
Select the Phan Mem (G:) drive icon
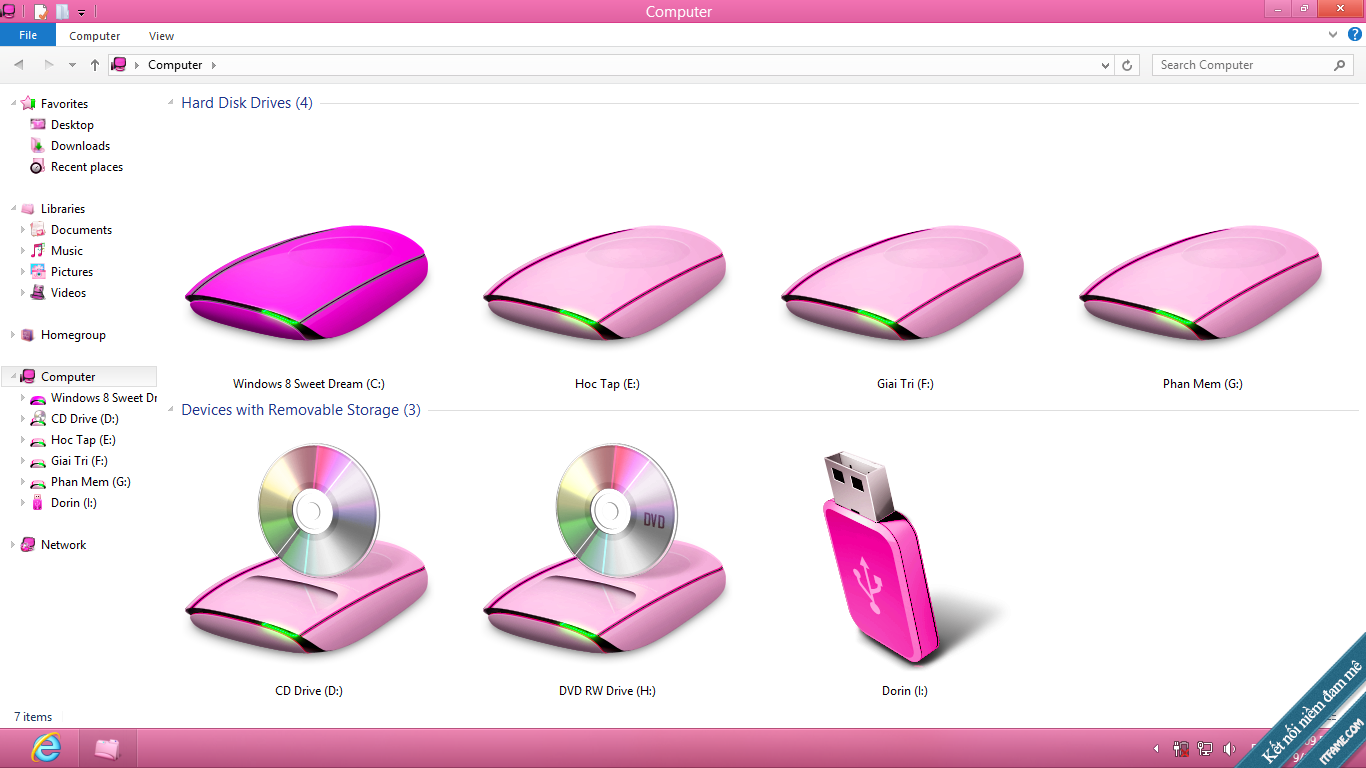[x=1202, y=284]
